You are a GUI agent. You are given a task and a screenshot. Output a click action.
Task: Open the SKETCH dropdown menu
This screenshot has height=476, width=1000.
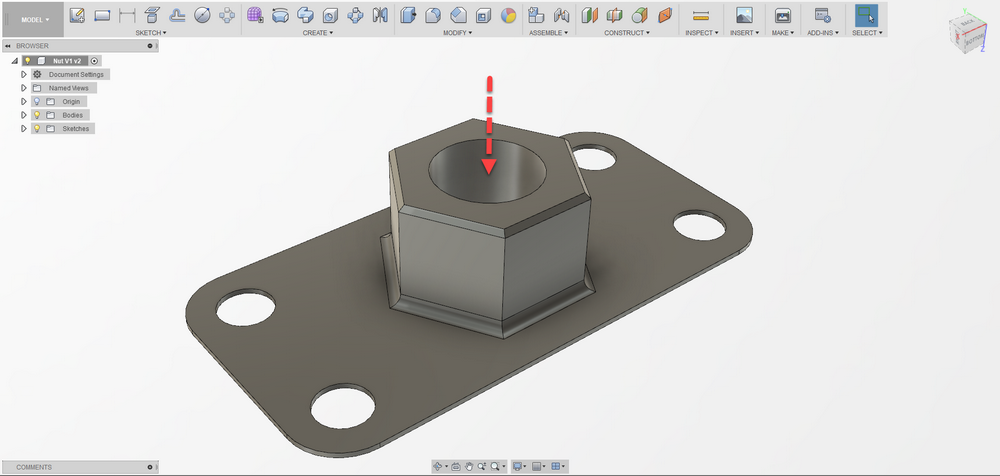151,33
